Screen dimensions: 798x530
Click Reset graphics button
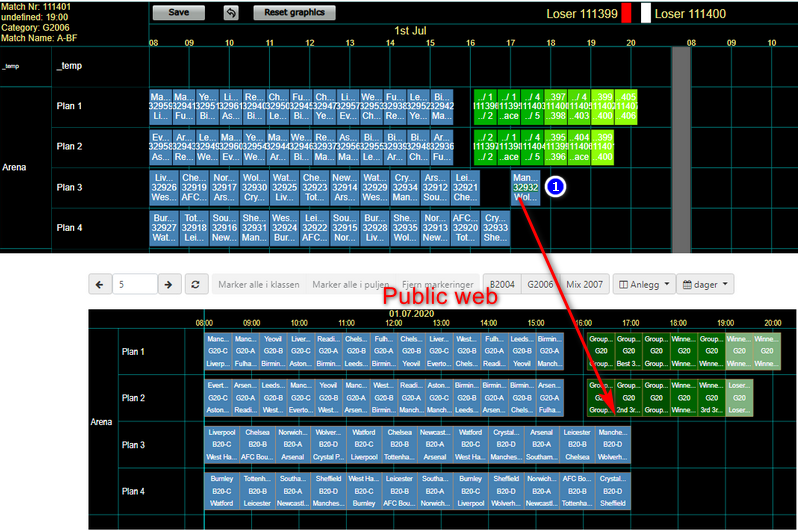click(294, 13)
